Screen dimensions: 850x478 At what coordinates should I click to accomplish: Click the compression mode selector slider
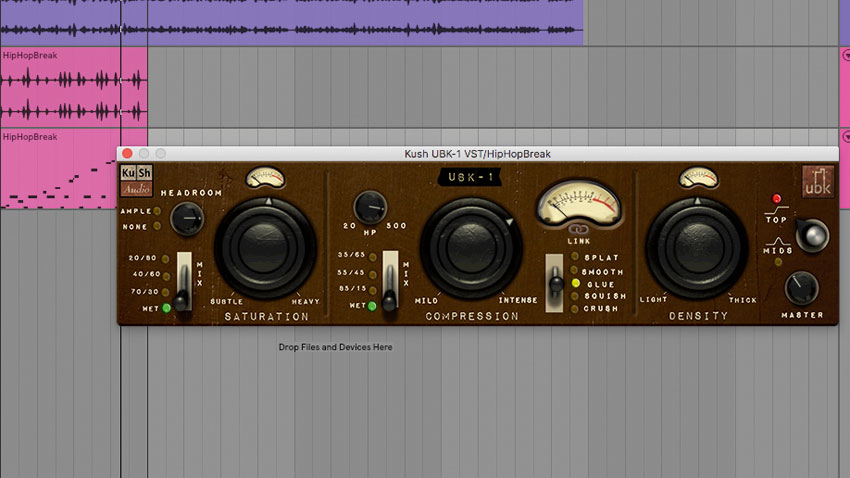click(x=555, y=283)
